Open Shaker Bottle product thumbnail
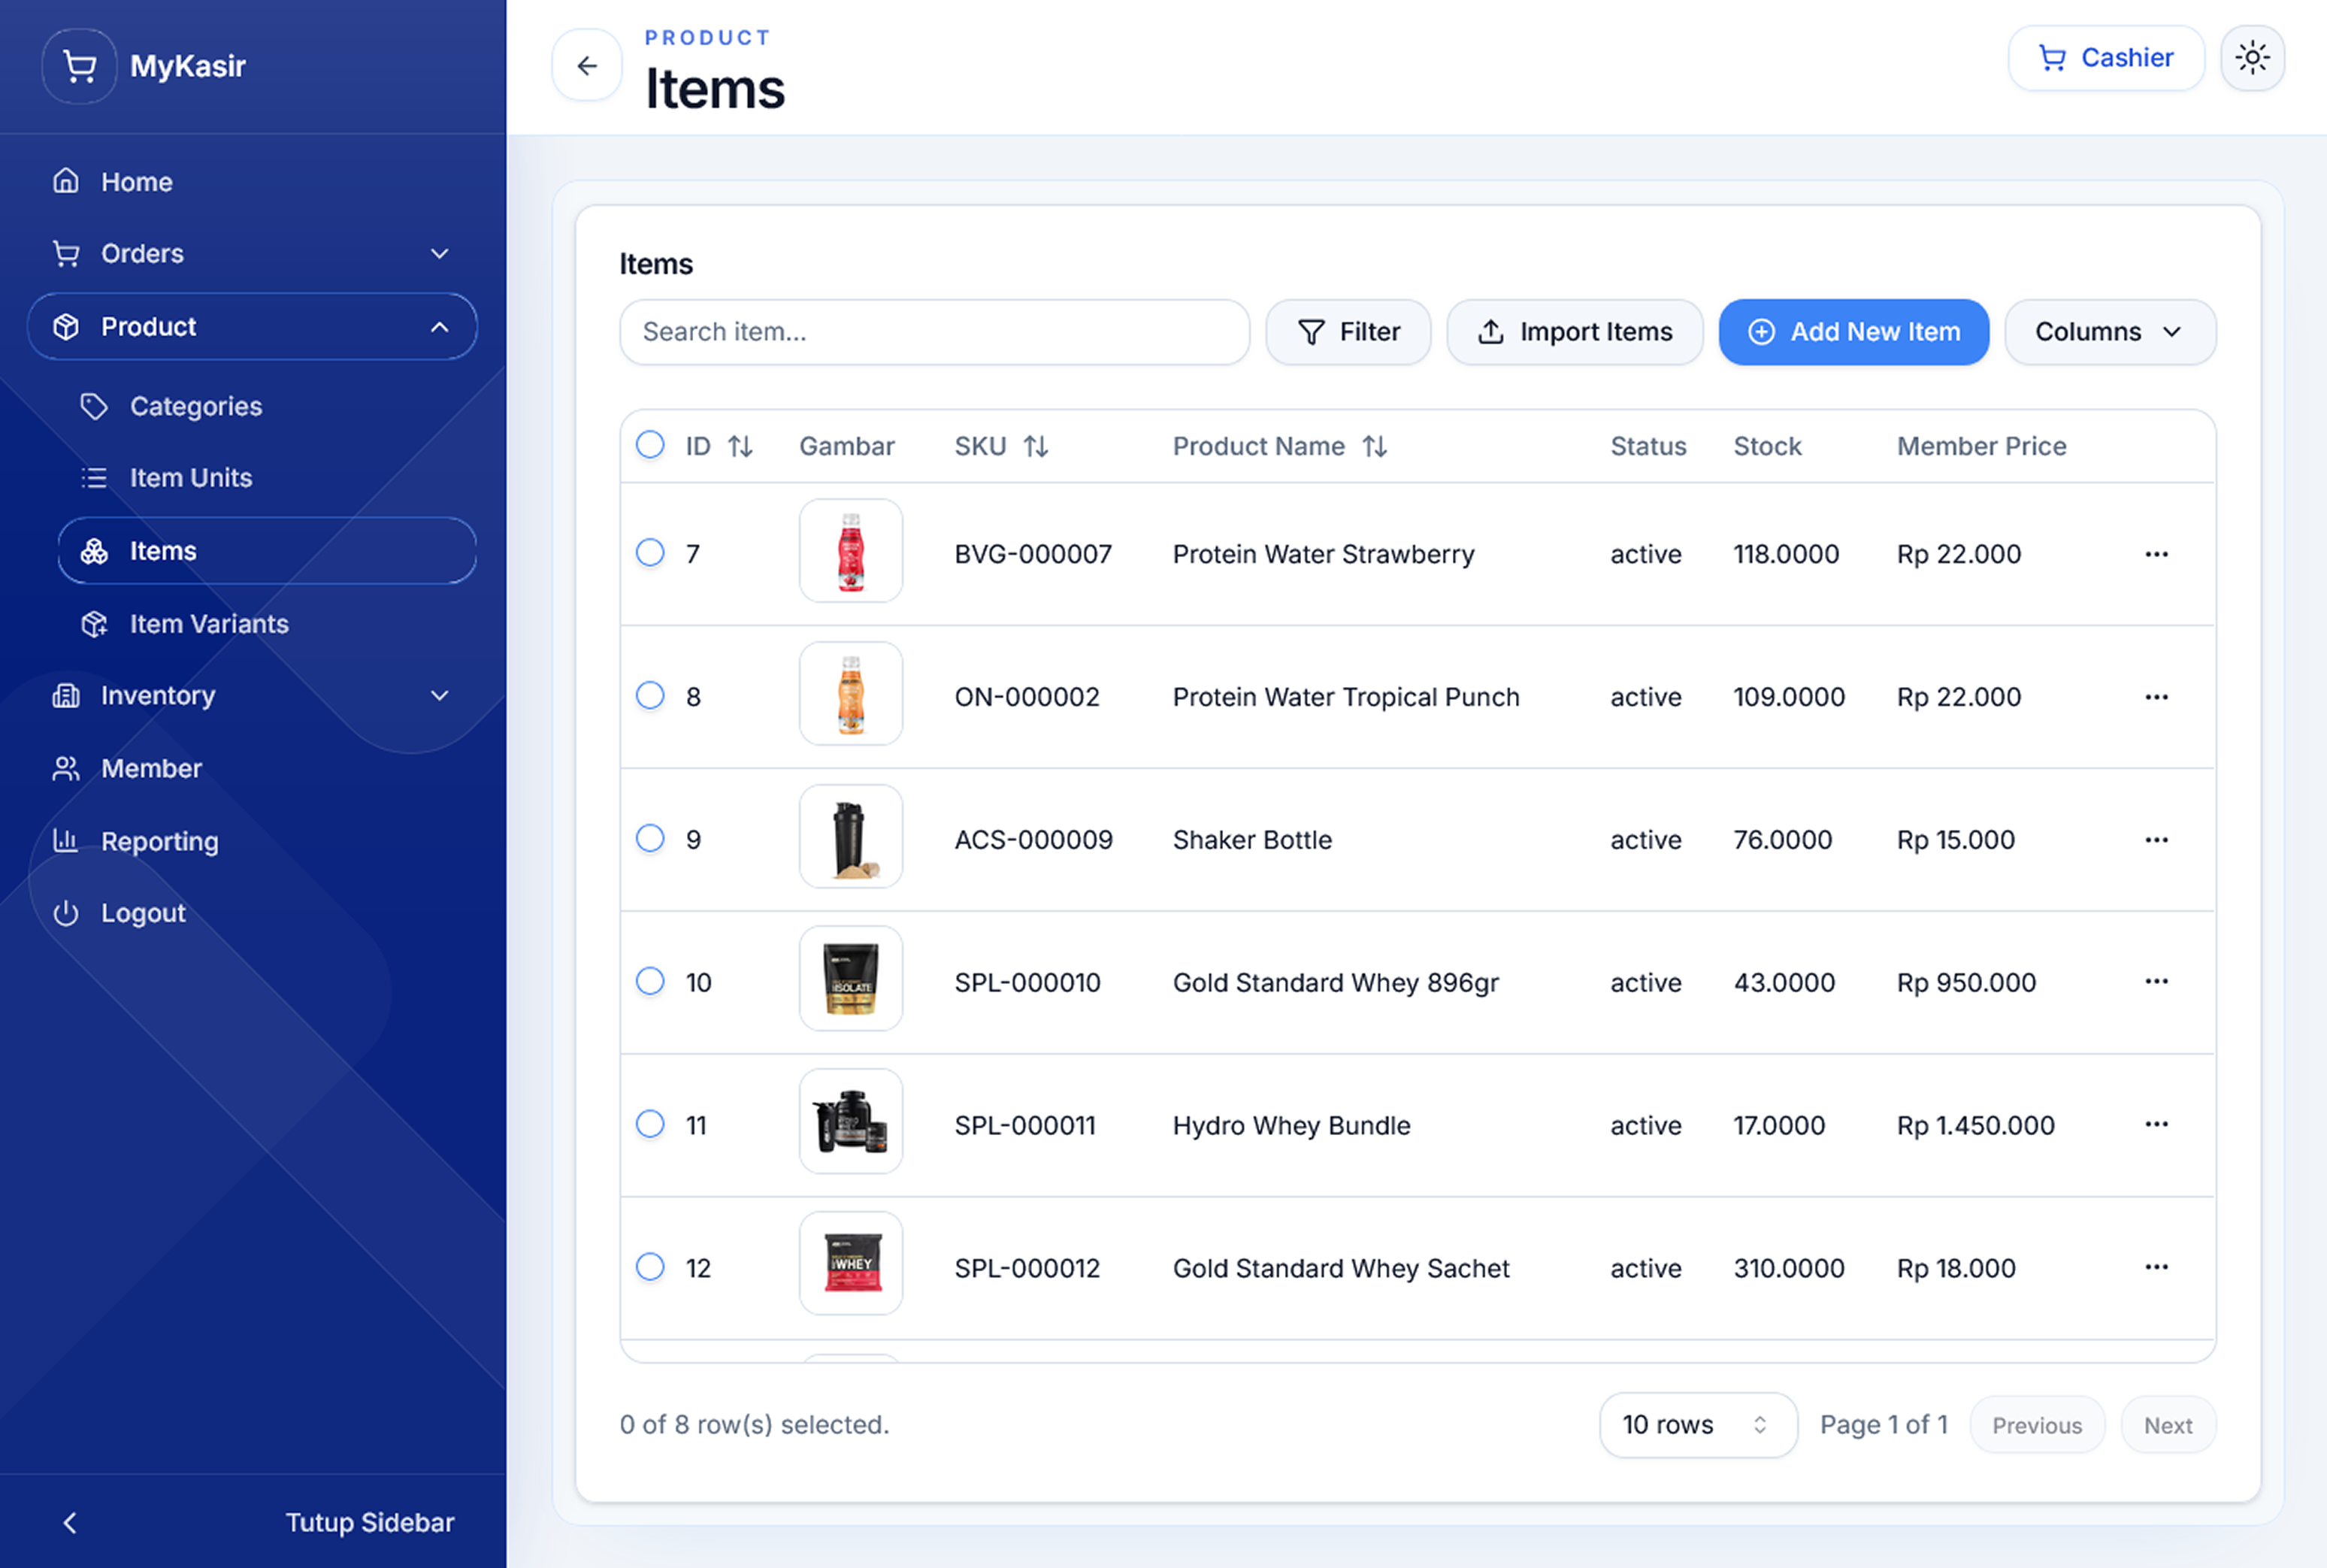This screenshot has height=1568, width=2327. point(851,837)
